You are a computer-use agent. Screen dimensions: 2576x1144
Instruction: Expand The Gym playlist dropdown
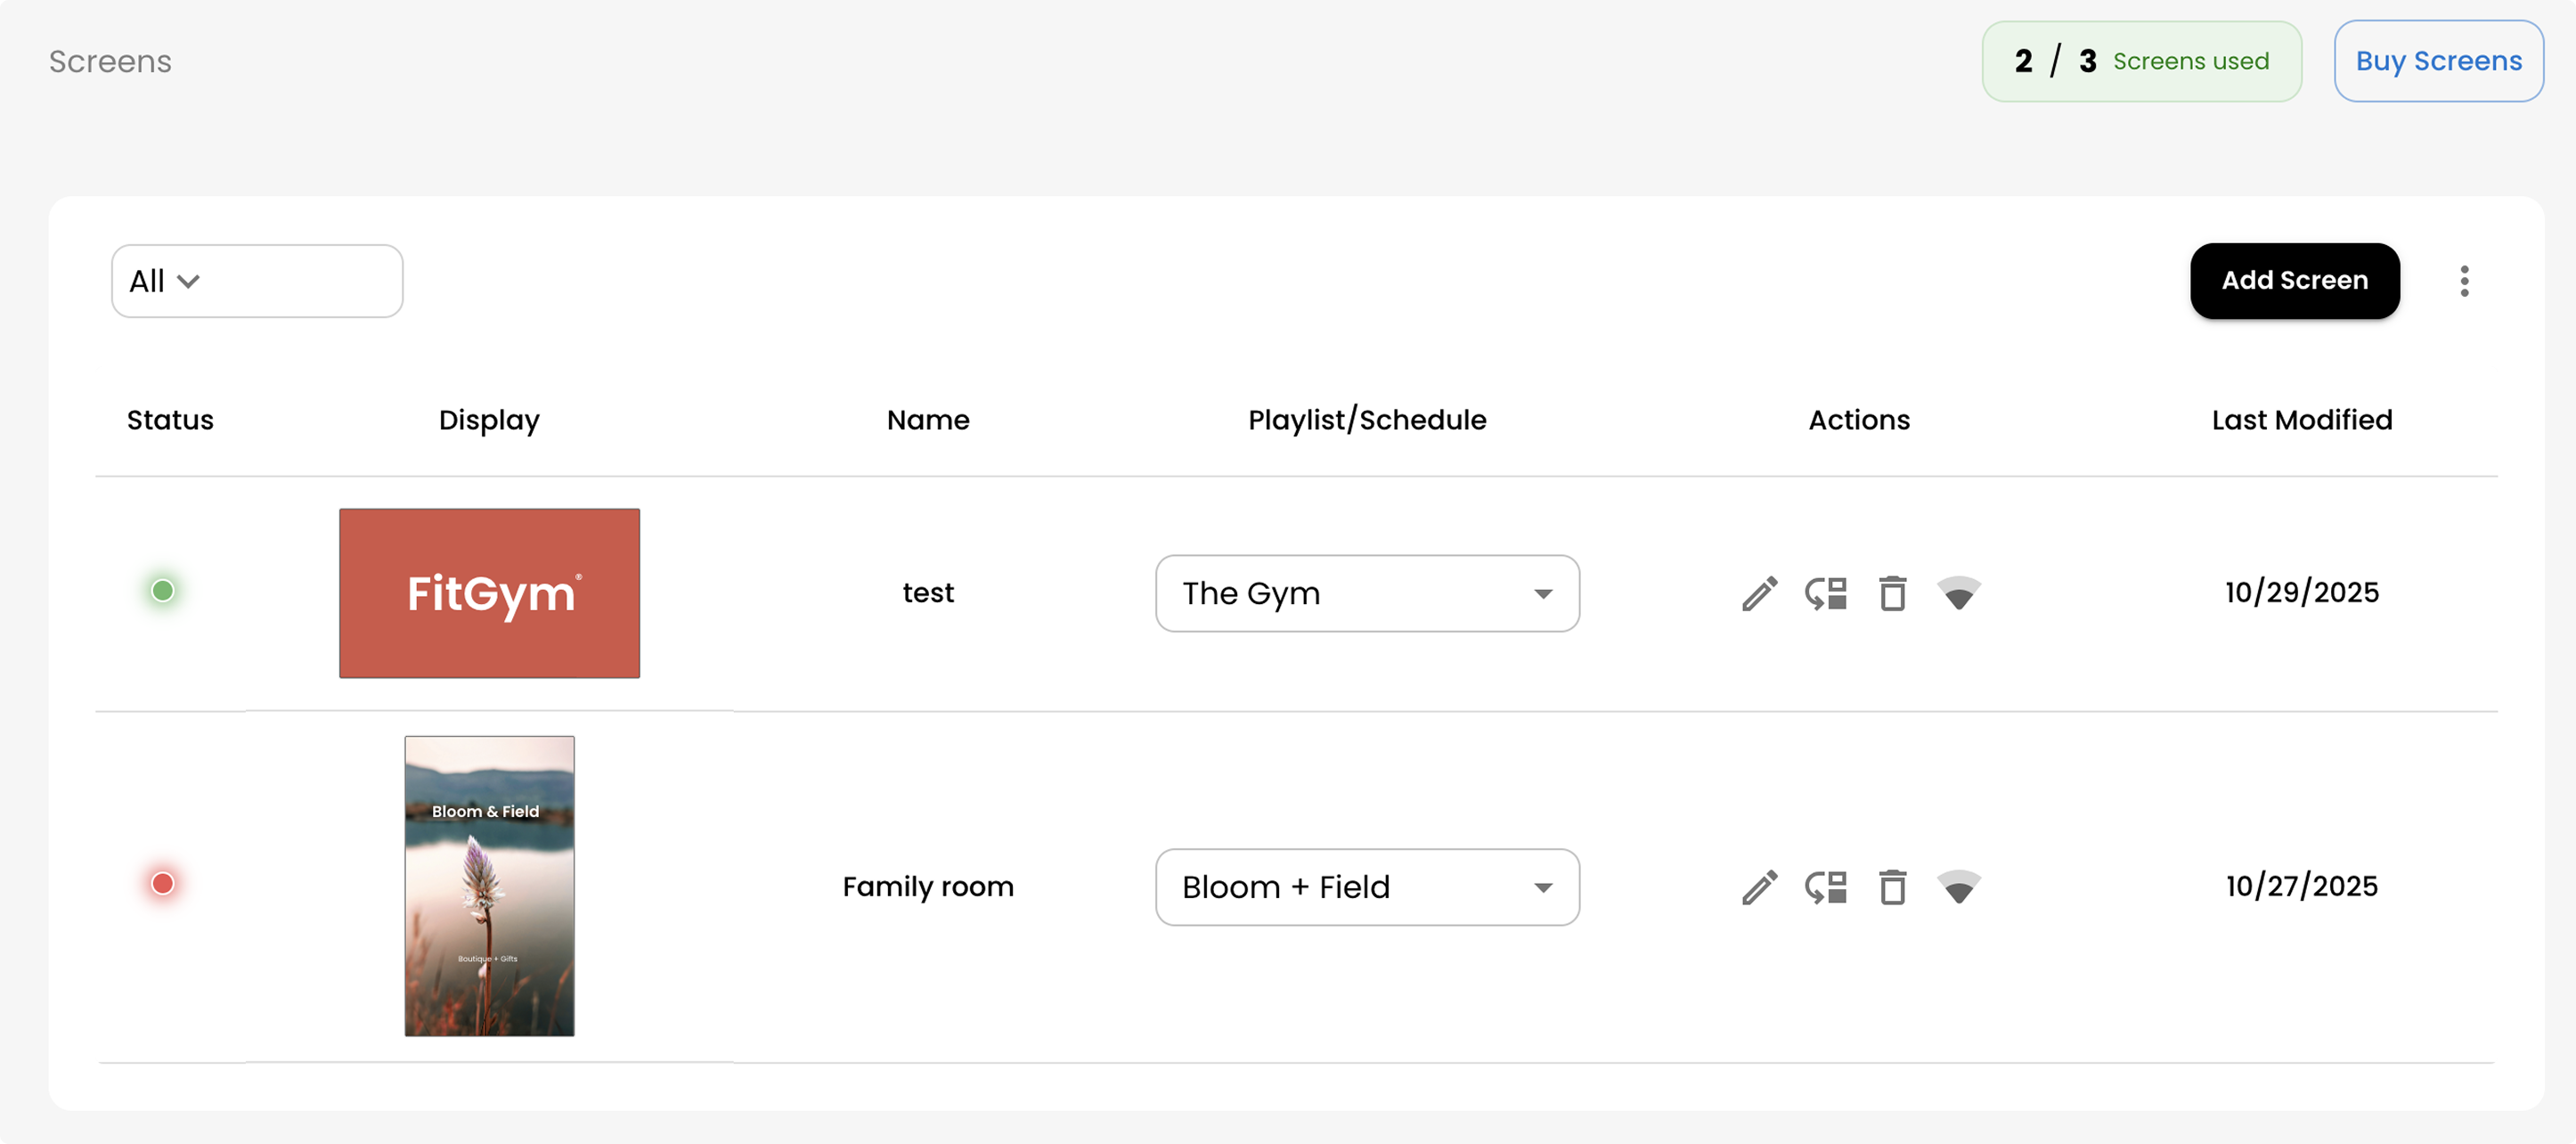tap(1367, 593)
